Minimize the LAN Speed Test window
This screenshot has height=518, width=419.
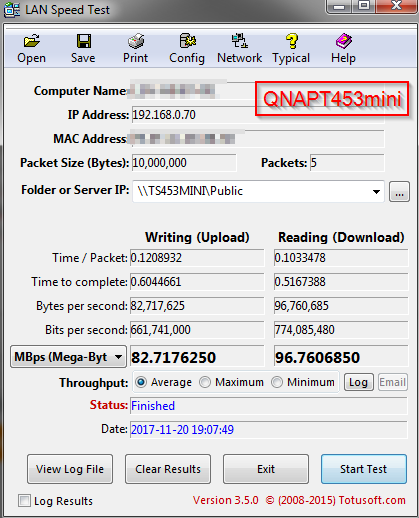339,6
